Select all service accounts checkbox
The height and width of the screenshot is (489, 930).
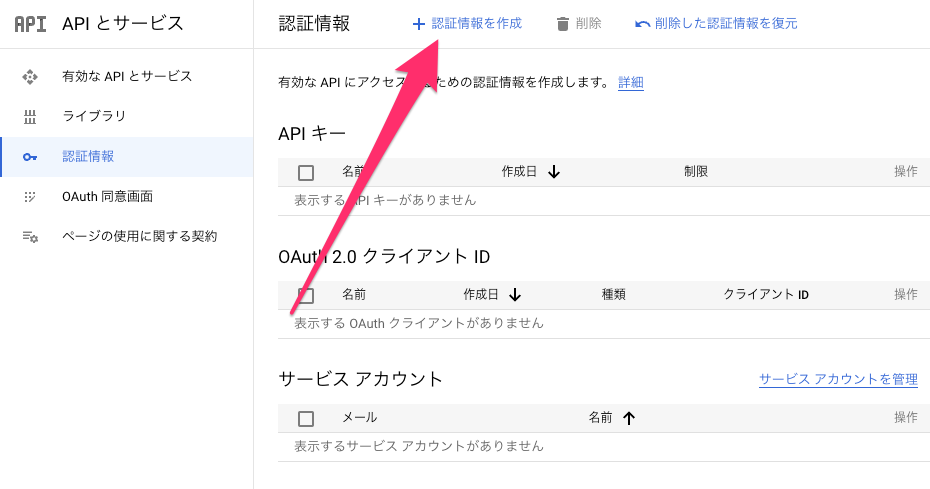point(306,419)
